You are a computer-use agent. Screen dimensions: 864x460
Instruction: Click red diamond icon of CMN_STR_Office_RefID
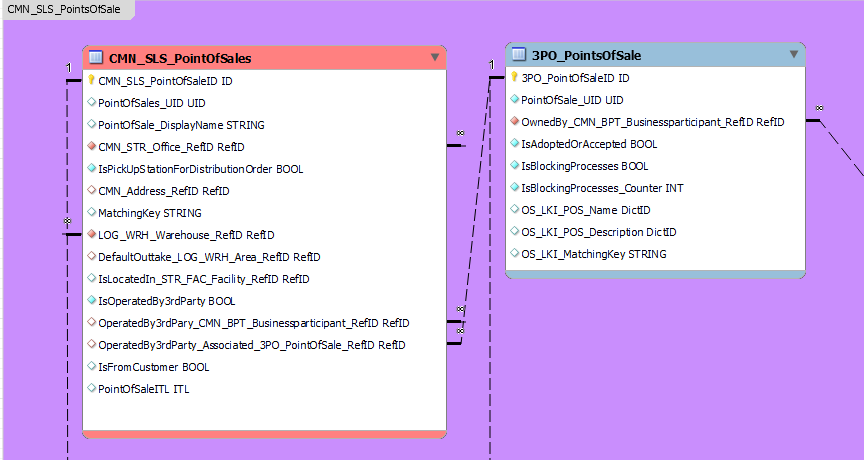tap(91, 147)
